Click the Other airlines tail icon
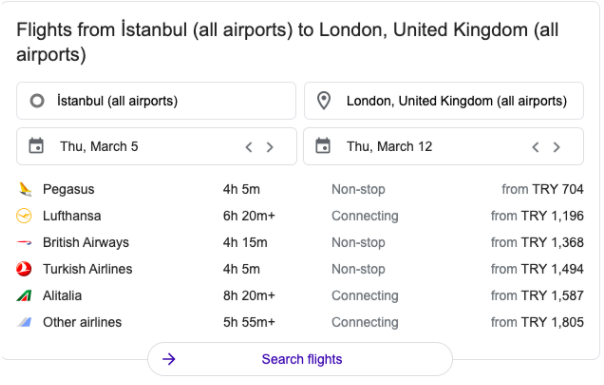This screenshot has width=604, height=385. [x=24, y=322]
